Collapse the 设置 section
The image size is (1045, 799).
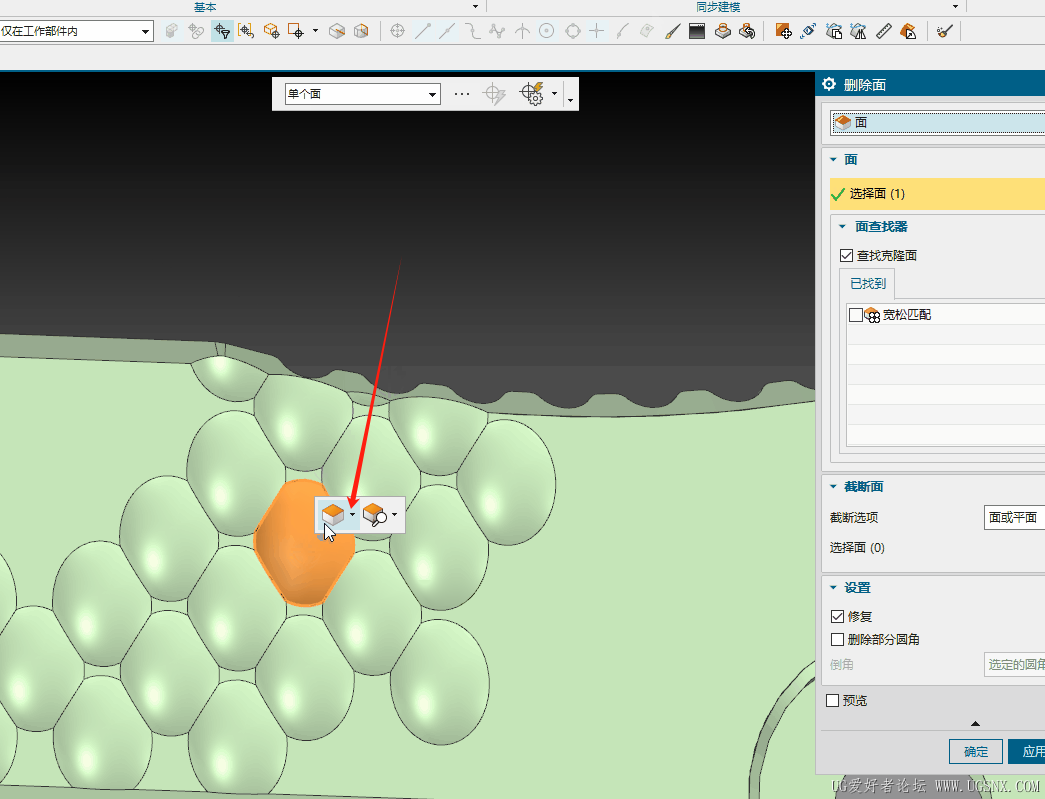tap(833, 588)
